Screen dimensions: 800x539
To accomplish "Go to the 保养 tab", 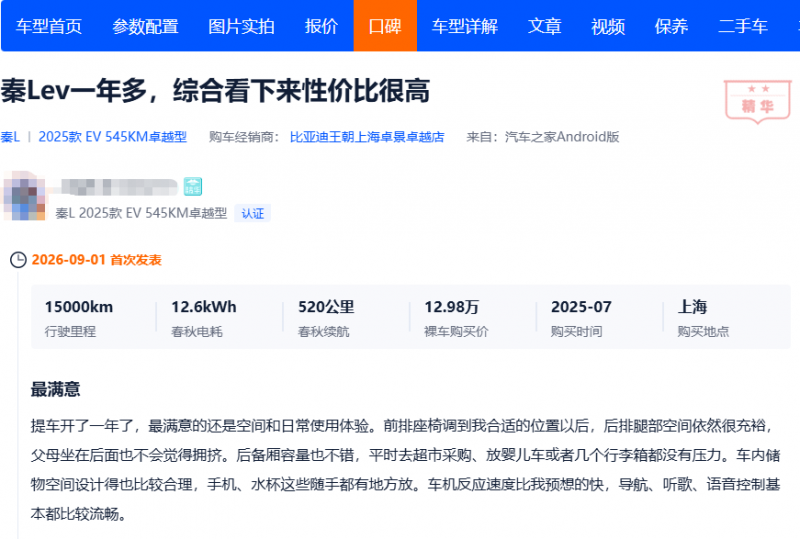I will (671, 26).
